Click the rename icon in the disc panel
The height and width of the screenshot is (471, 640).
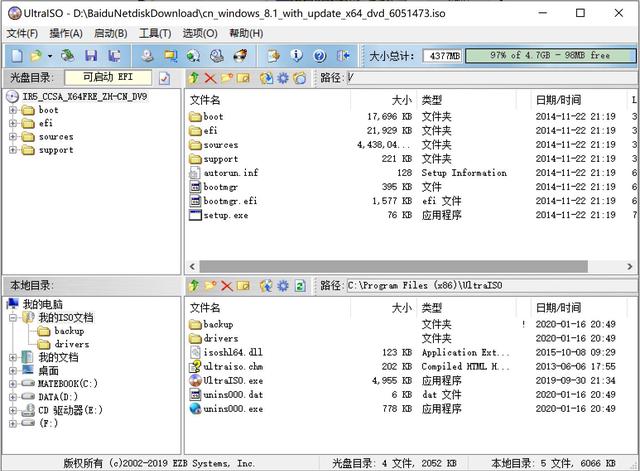tap(243, 78)
